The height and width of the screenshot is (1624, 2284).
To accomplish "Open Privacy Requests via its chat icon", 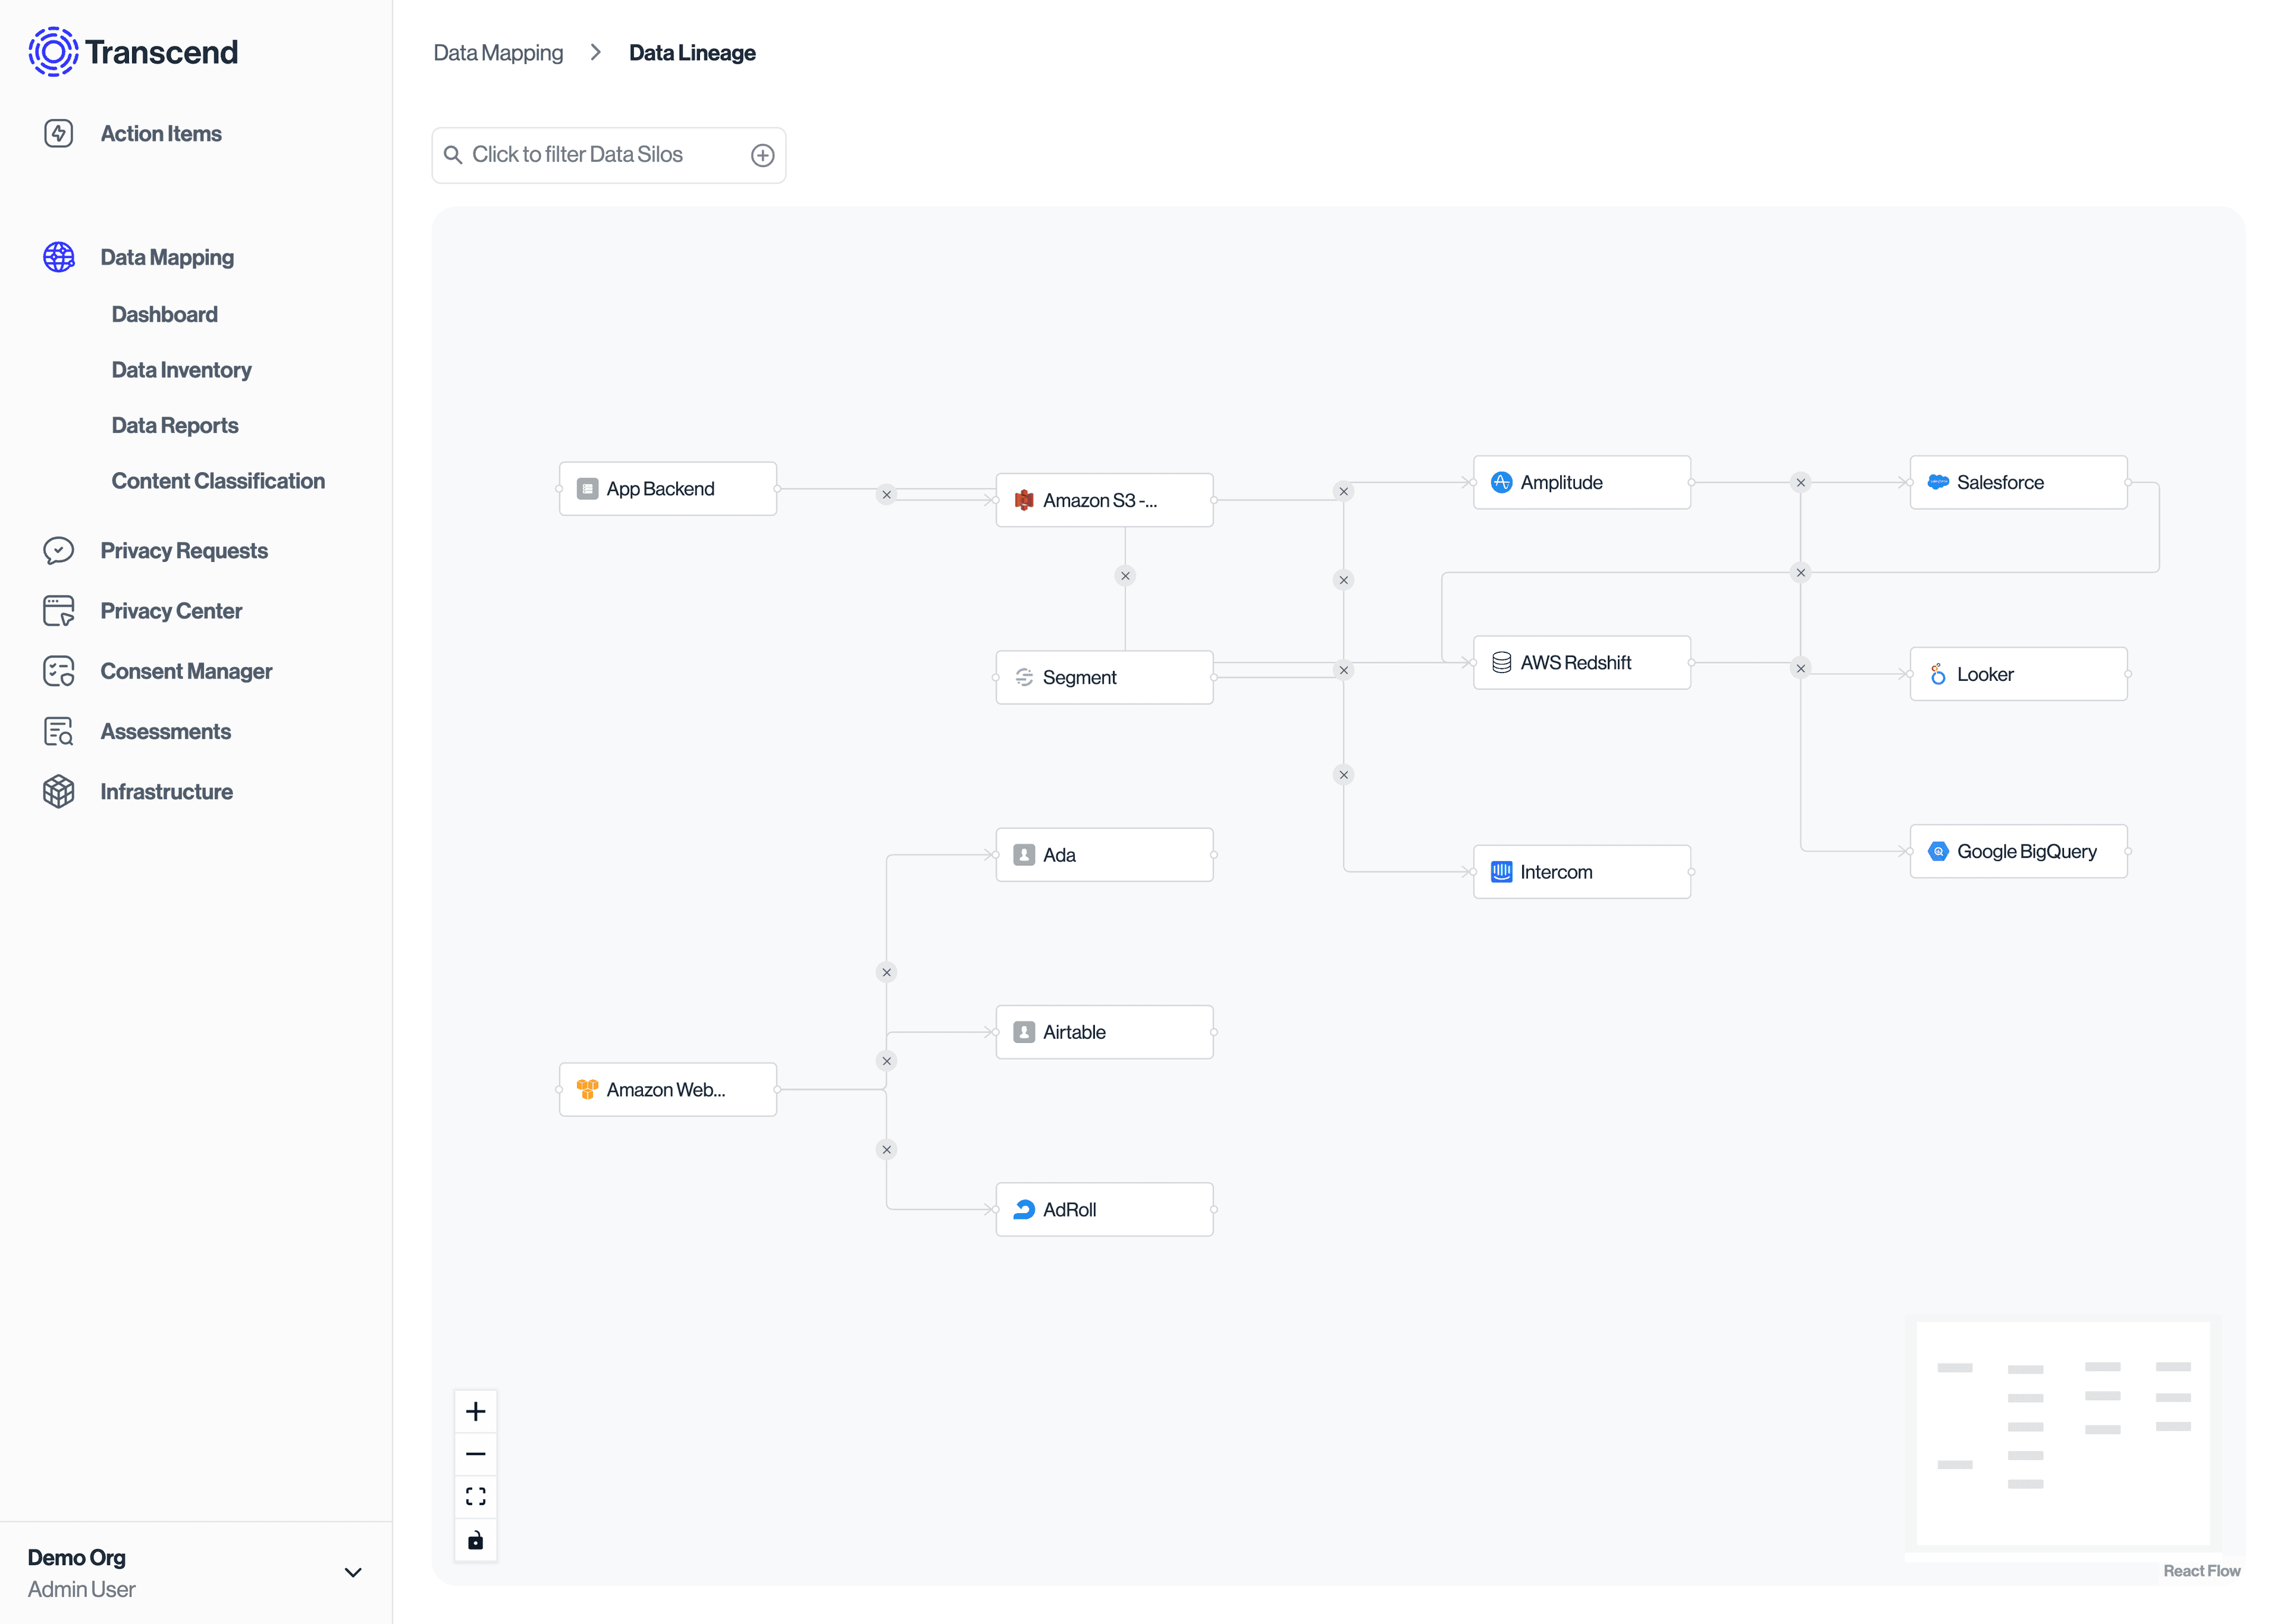I will point(59,550).
